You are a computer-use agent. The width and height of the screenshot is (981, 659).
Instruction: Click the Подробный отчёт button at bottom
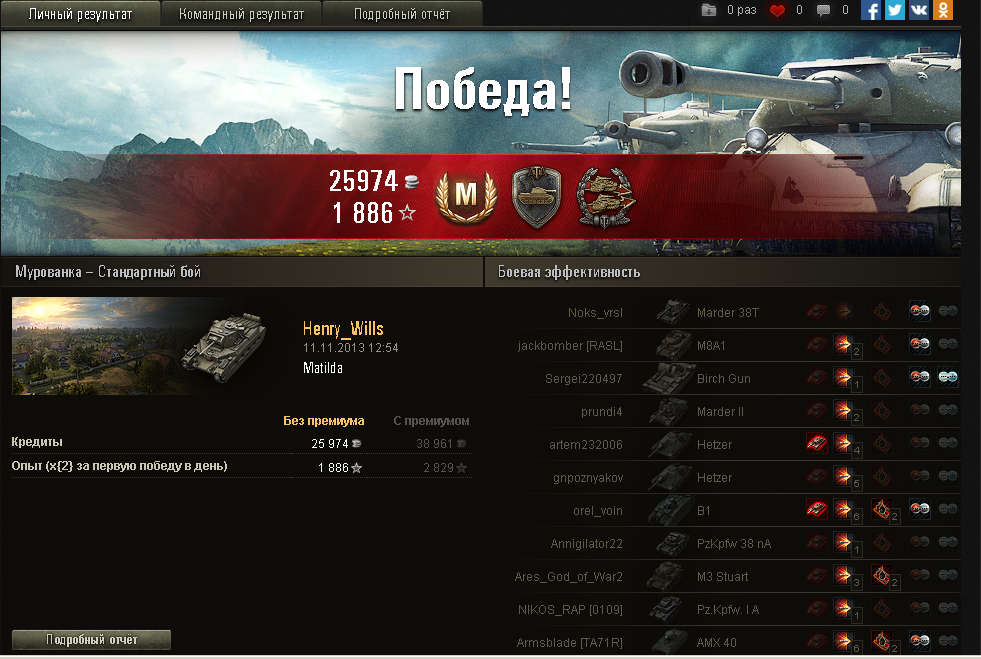click(91, 640)
